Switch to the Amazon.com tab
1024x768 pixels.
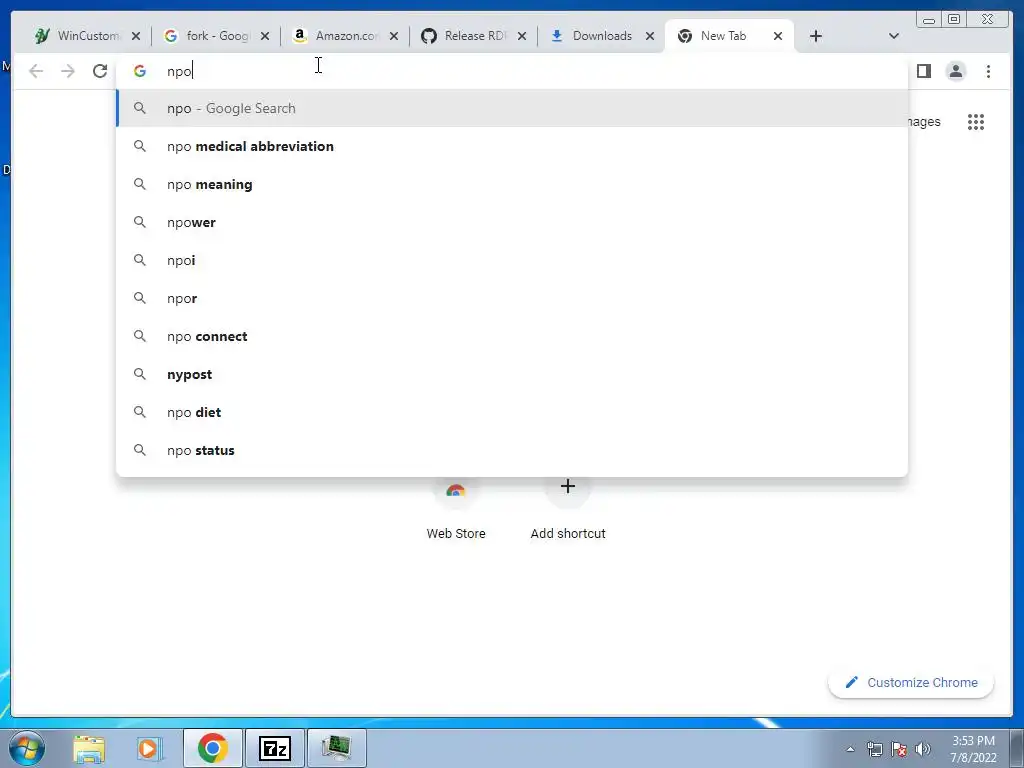coord(336,36)
